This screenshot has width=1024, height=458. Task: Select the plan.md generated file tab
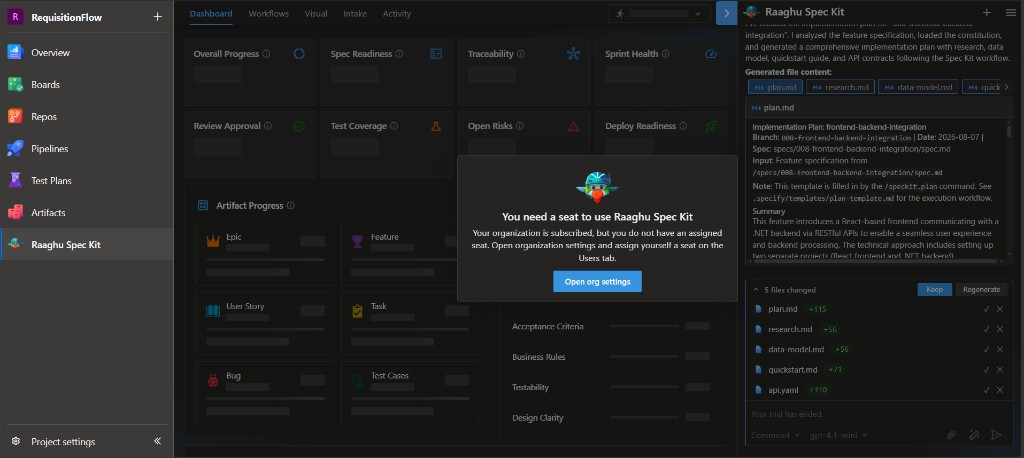click(x=775, y=87)
